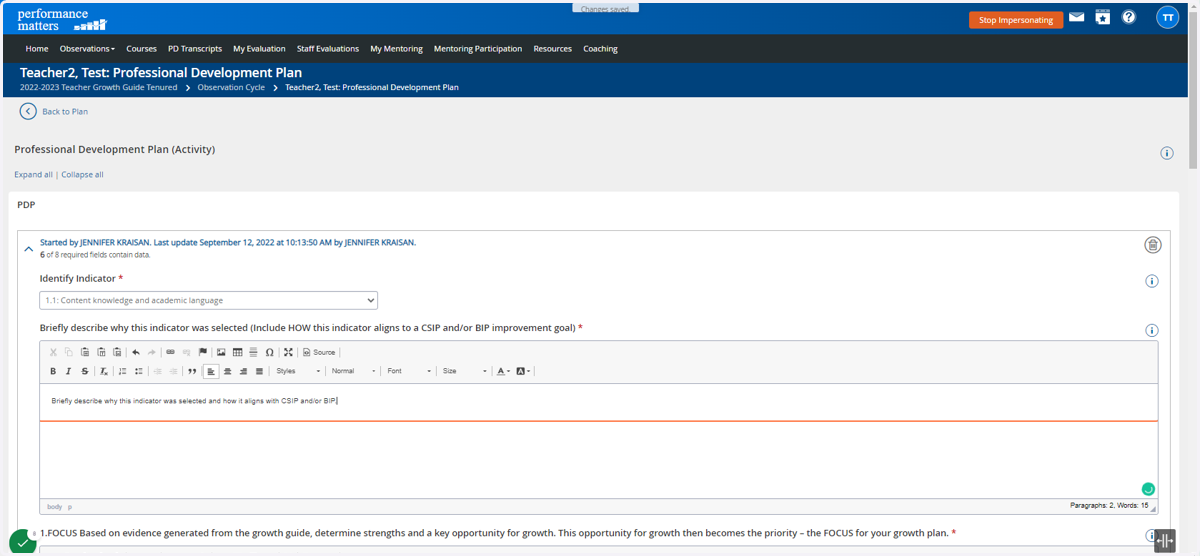
Task: Click the Decrease Indent icon
Action: [157, 371]
